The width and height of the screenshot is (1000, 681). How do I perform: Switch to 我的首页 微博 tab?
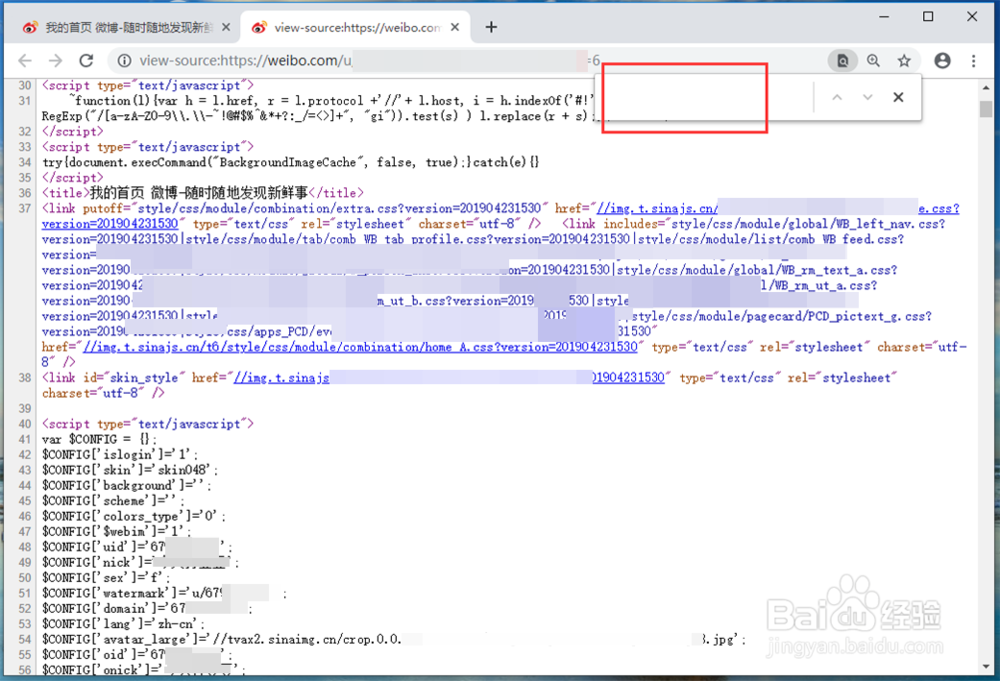point(119,27)
